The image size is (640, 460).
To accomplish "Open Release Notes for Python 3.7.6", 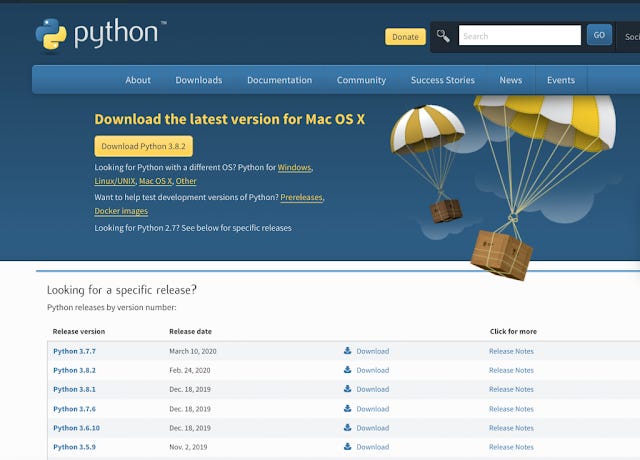I will [511, 409].
